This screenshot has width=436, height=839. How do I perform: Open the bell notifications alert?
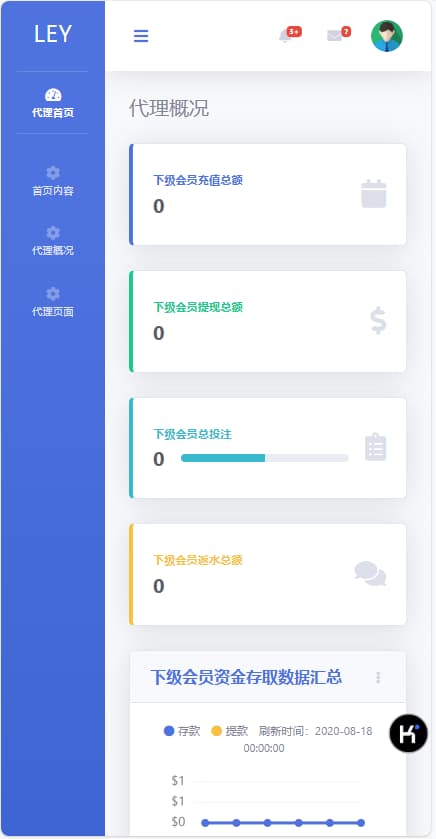pyautogui.click(x=286, y=36)
